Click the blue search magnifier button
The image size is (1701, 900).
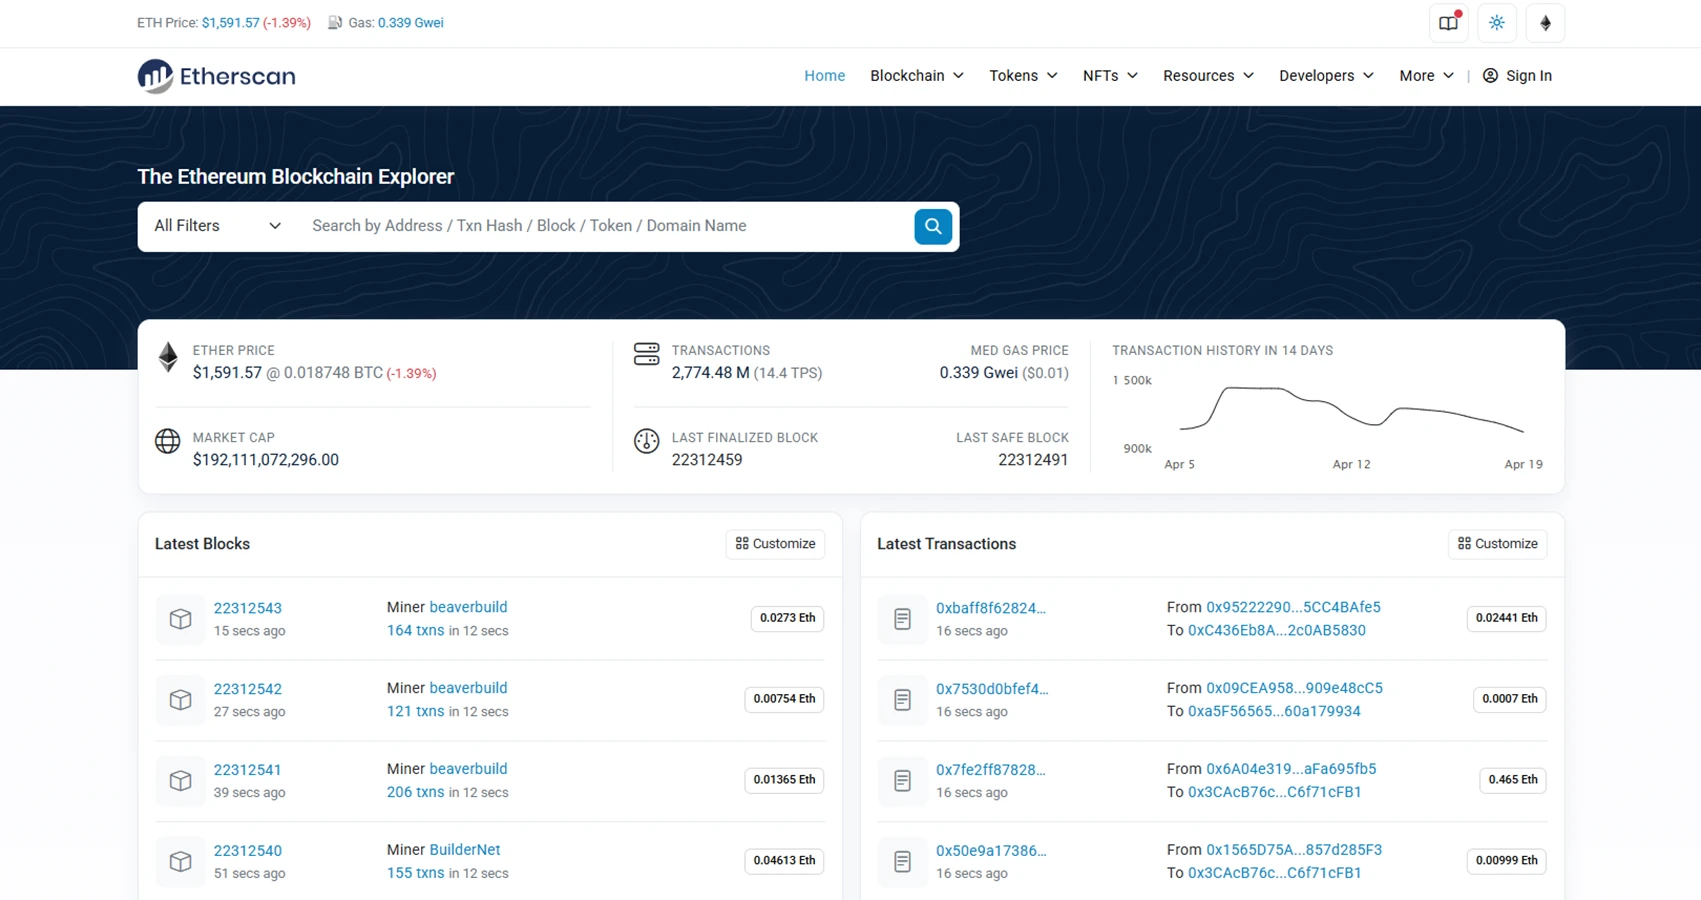(933, 226)
